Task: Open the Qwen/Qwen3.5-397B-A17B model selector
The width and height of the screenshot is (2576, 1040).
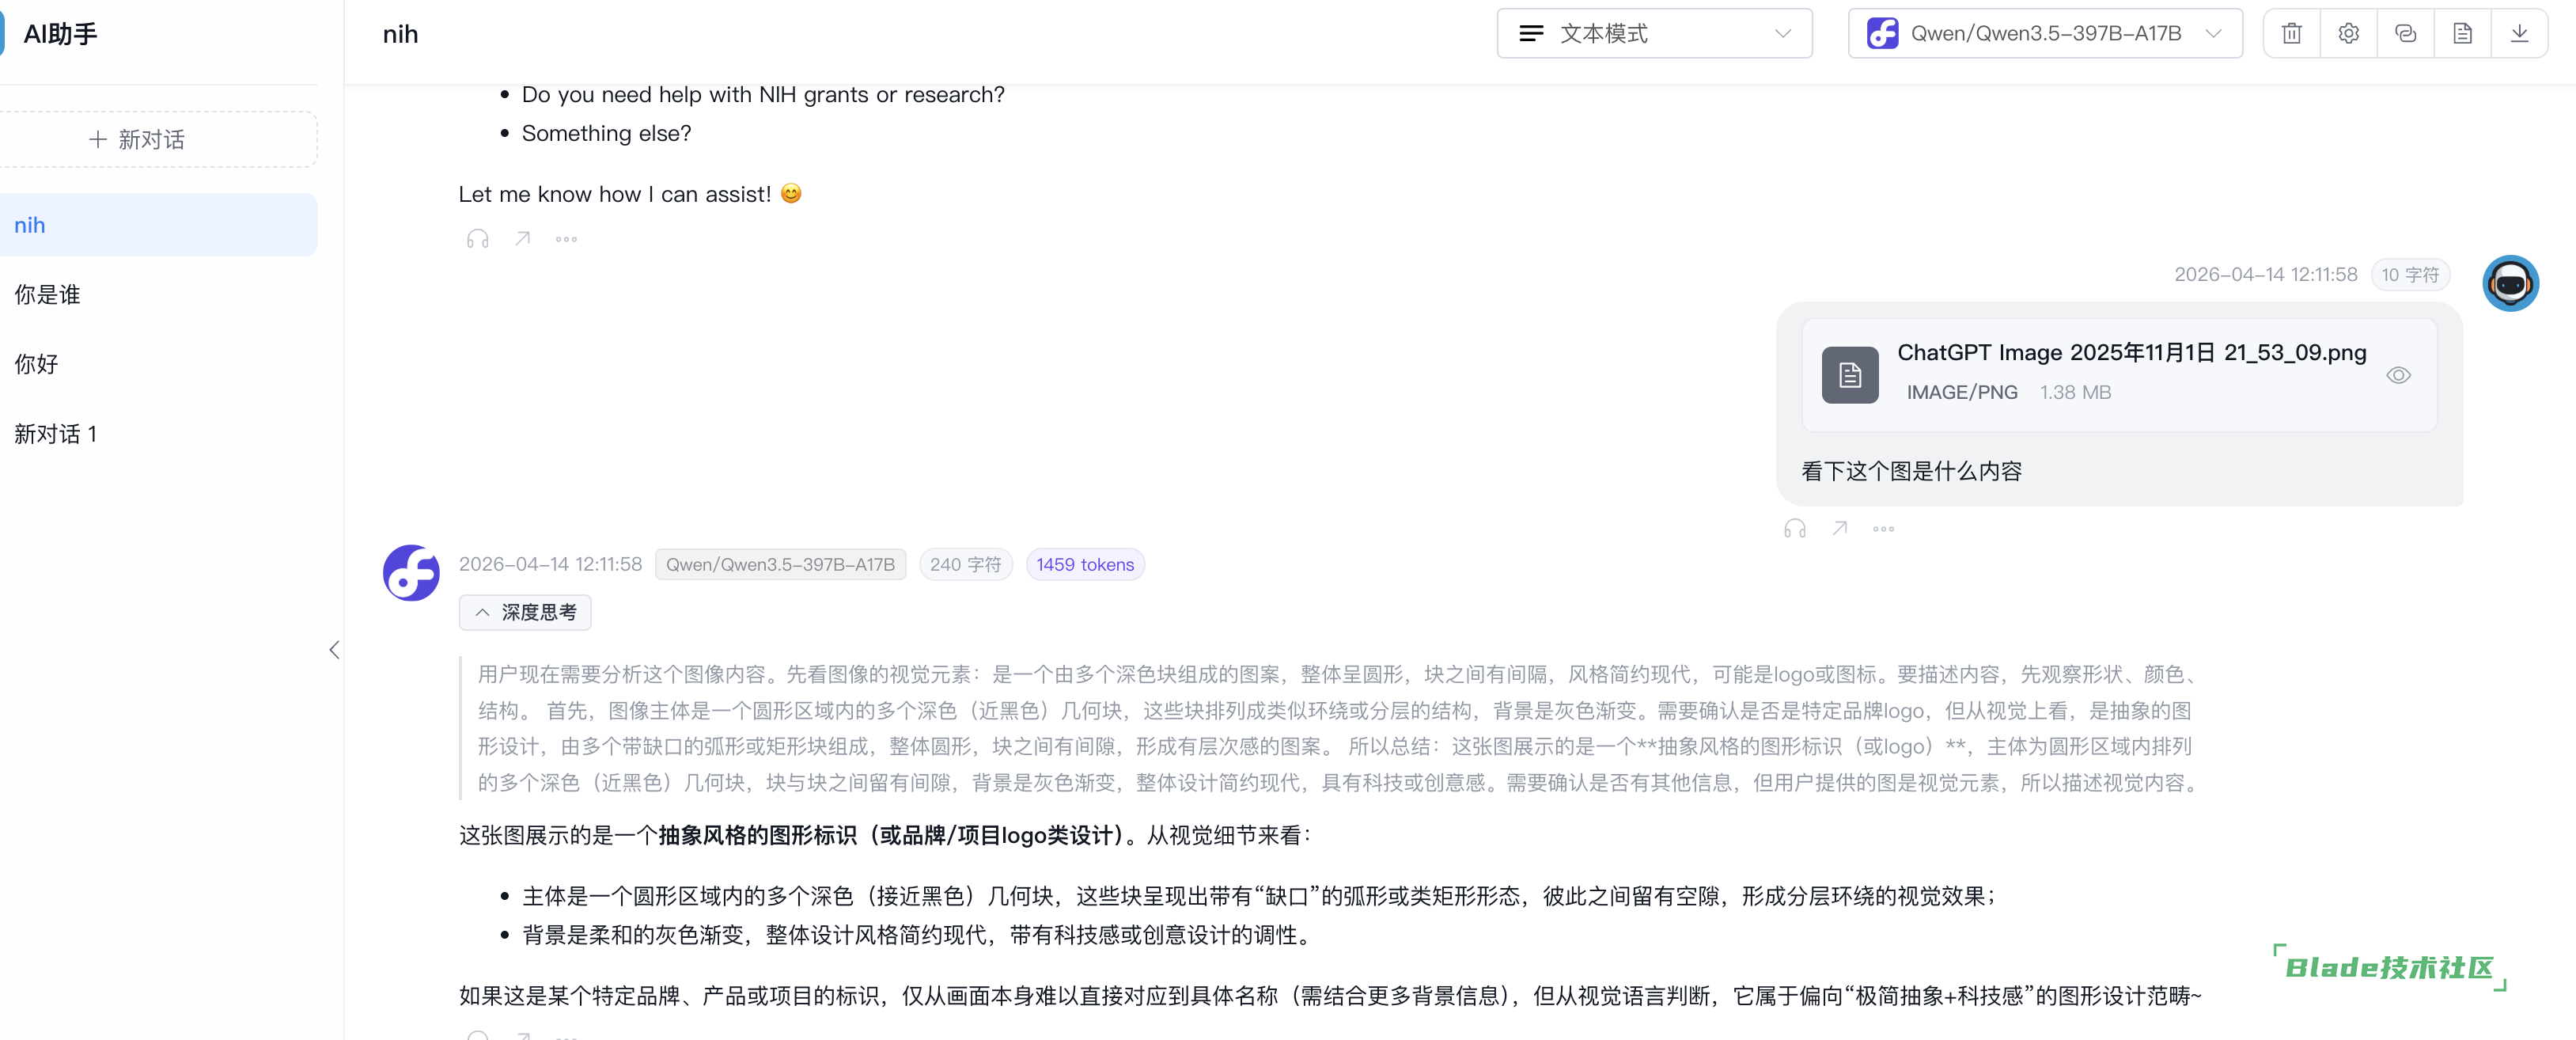Action: 2044,32
